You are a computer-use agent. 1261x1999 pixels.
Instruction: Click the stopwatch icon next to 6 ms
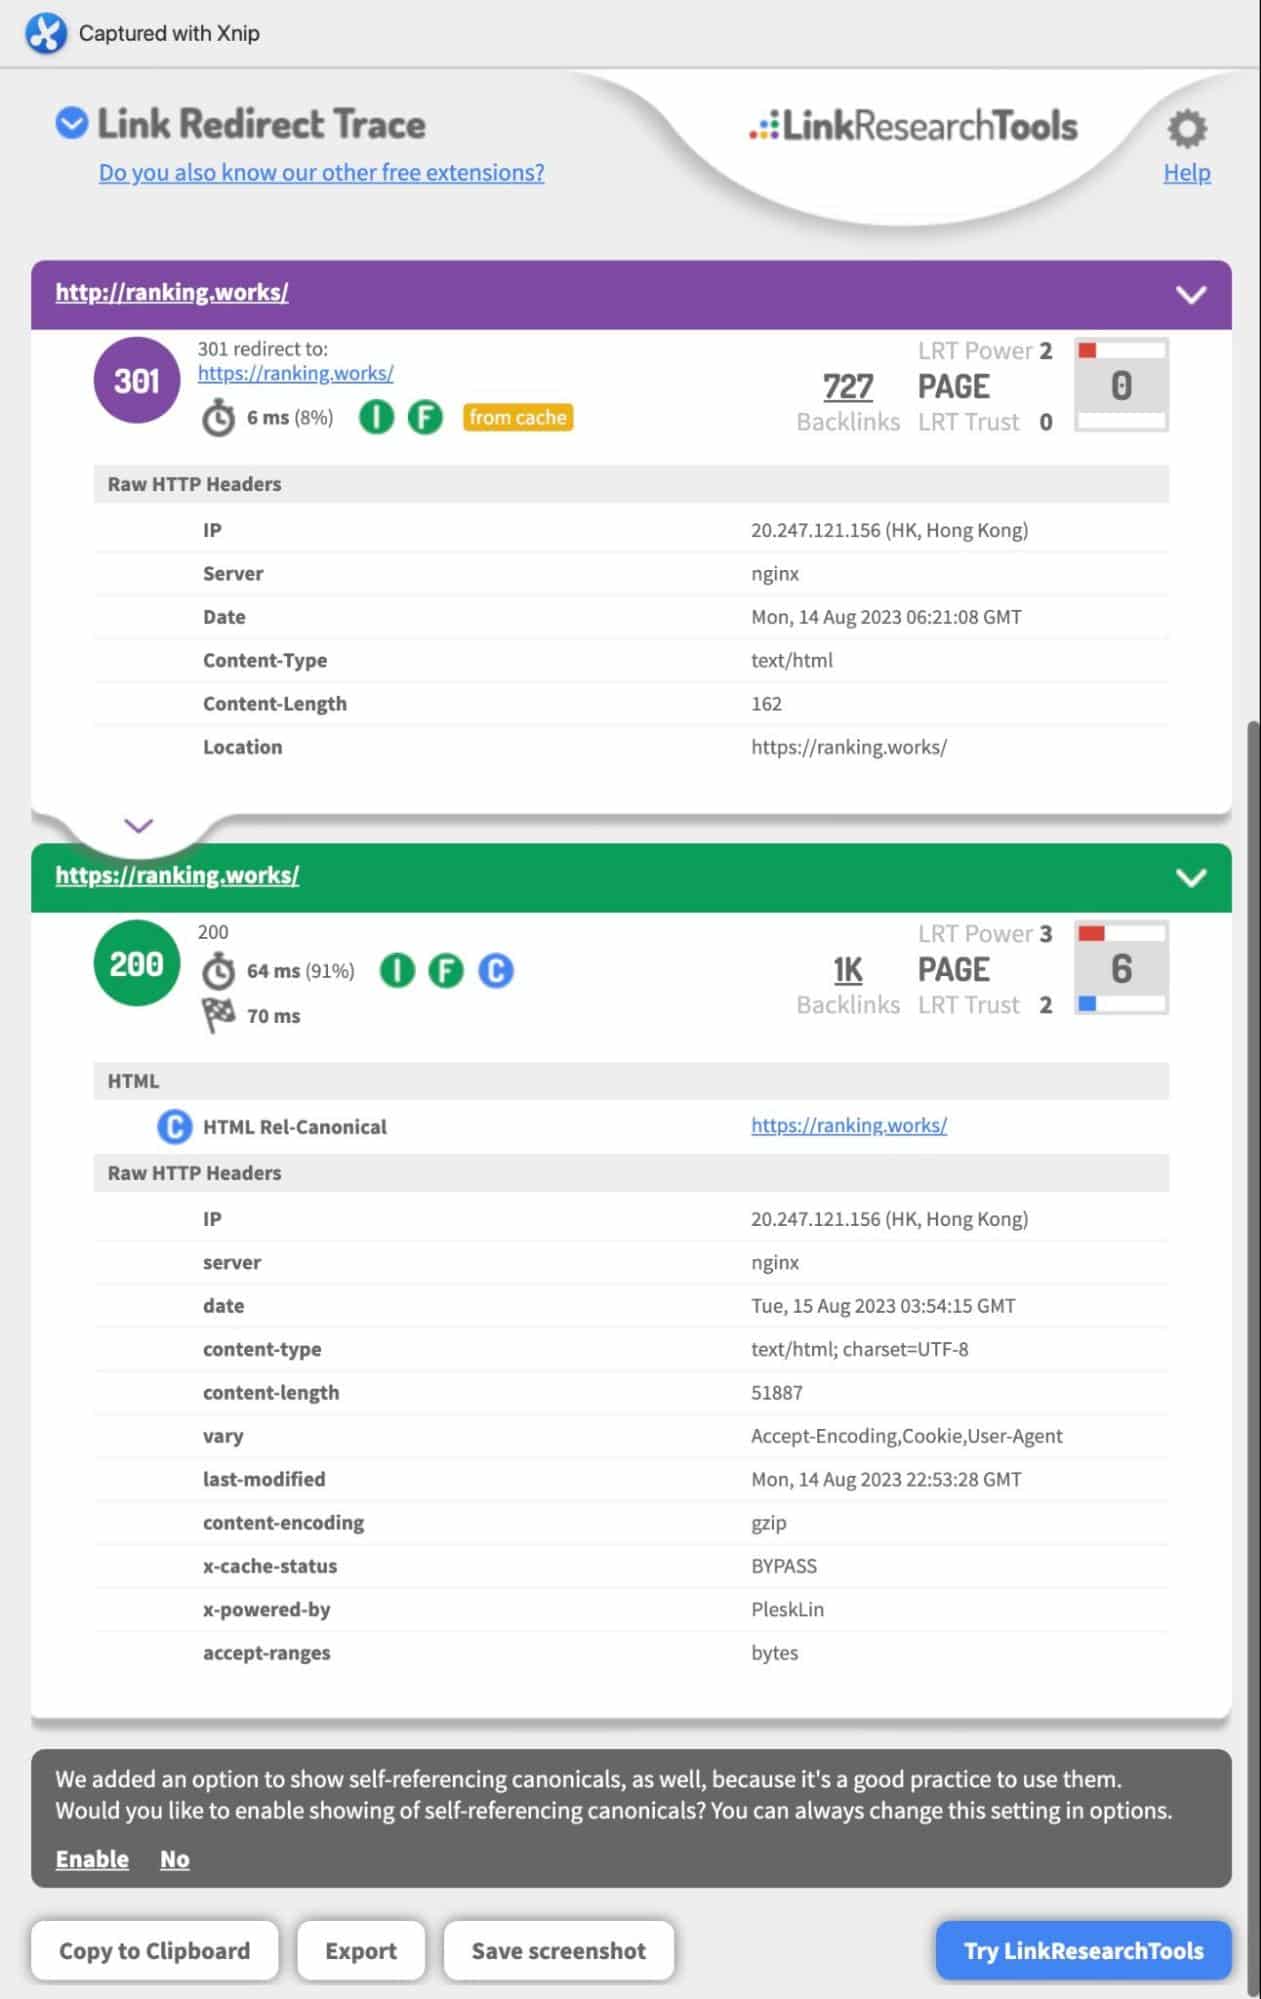(218, 418)
